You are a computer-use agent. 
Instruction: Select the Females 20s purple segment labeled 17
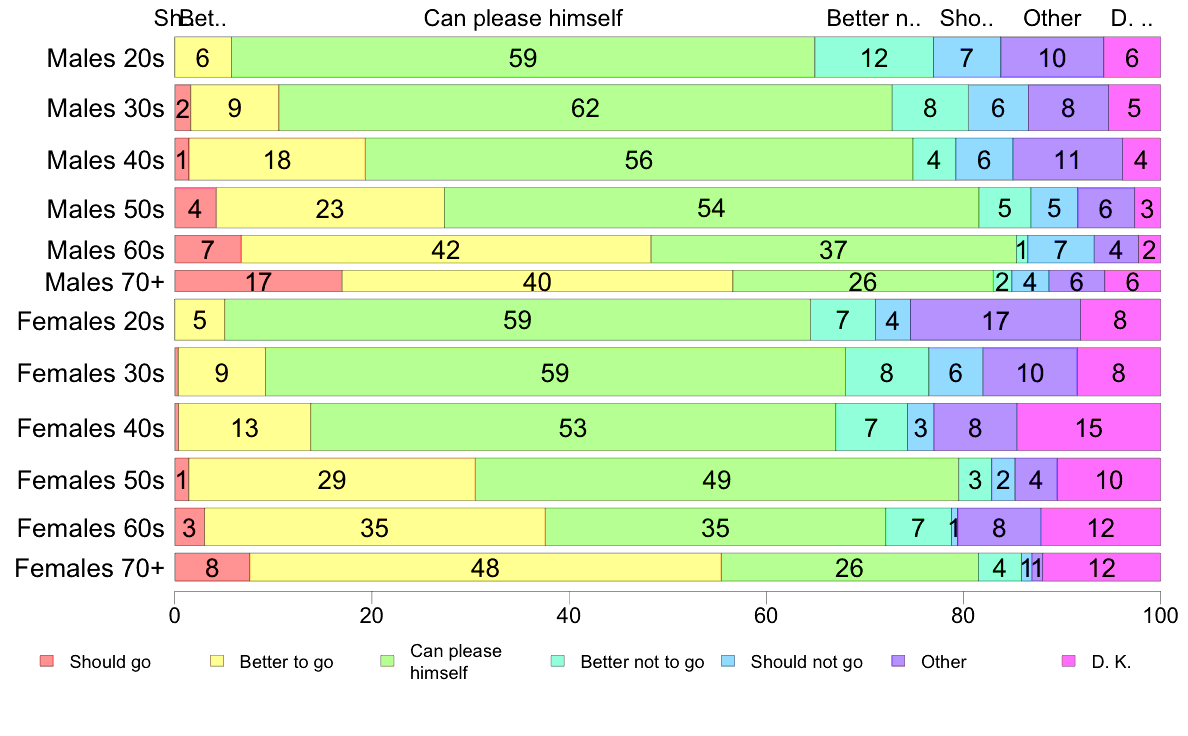point(996,320)
